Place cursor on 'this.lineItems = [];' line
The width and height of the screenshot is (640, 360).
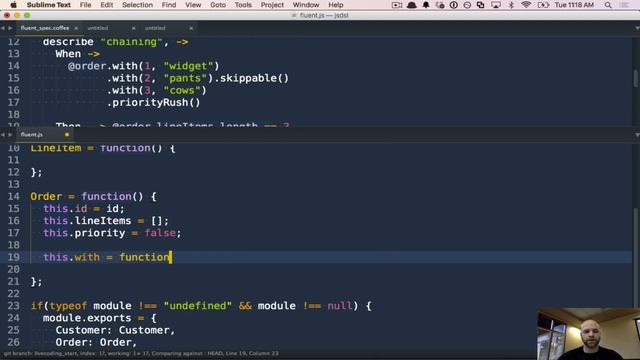(x=106, y=221)
